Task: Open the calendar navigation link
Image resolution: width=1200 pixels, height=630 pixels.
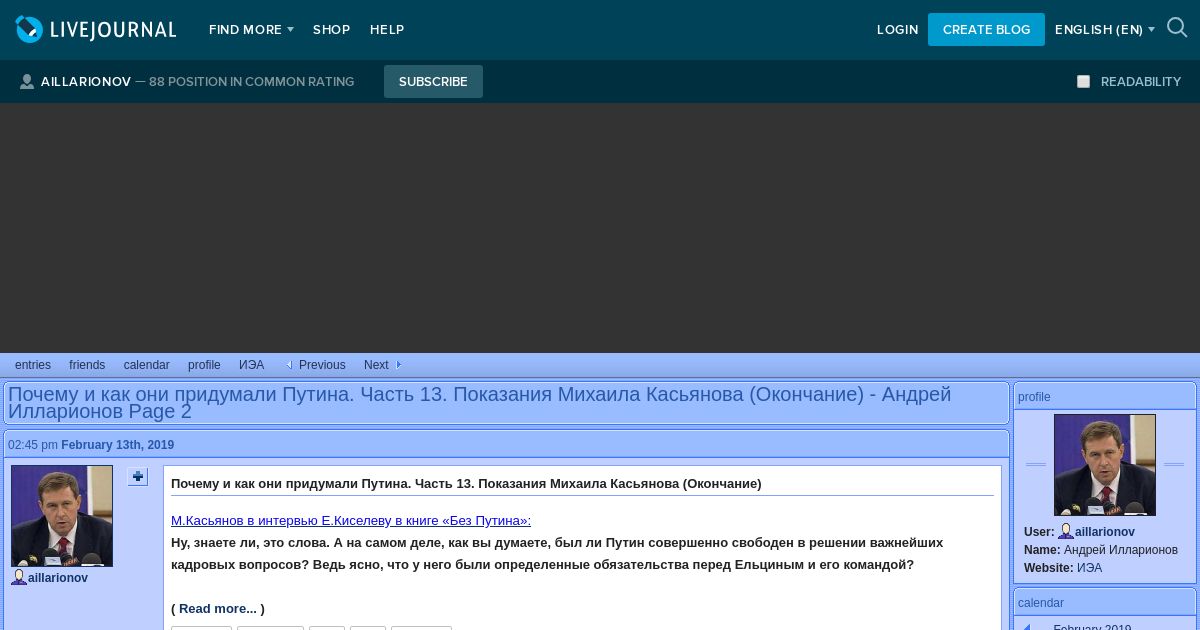Action: [x=146, y=365]
